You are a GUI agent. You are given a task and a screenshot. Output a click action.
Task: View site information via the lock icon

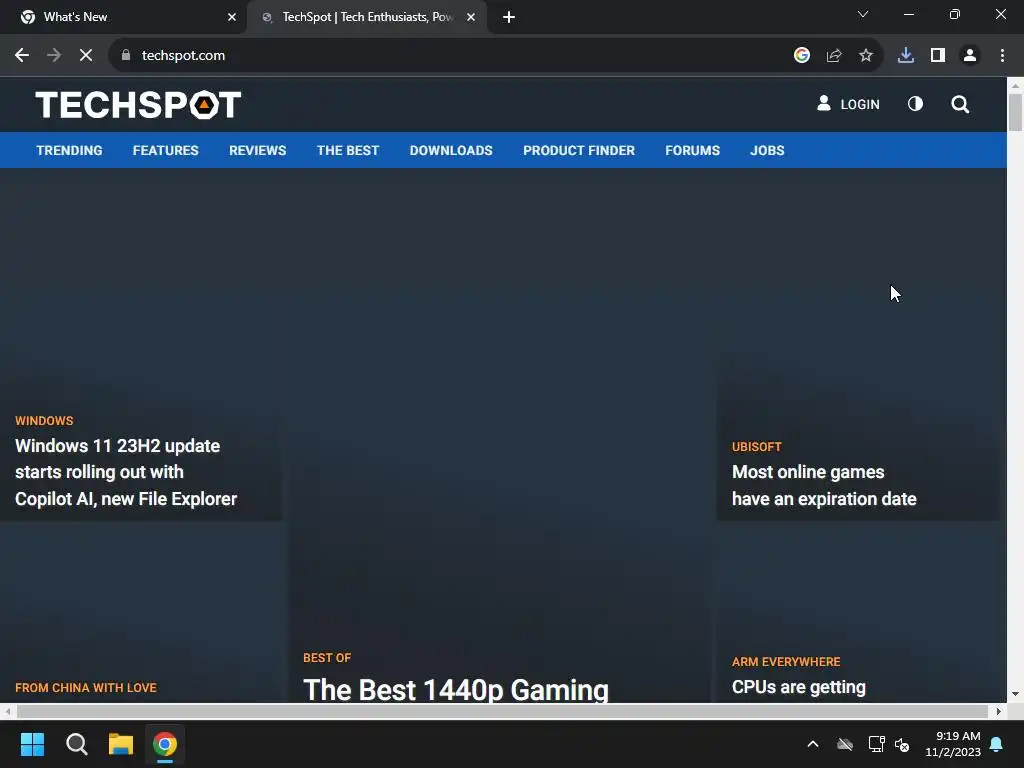click(x=126, y=56)
